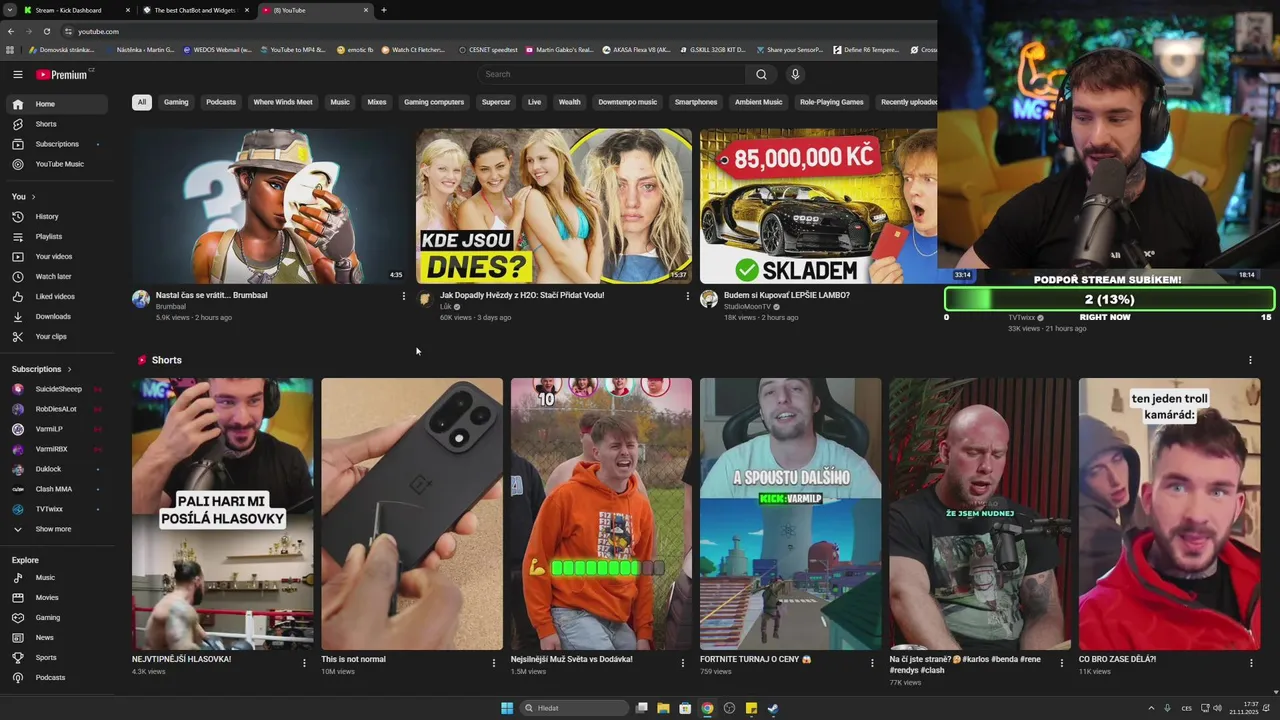The height and width of the screenshot is (720, 1280).
Task: Open Subscriptions in the sidebar
Action: (x=55, y=144)
